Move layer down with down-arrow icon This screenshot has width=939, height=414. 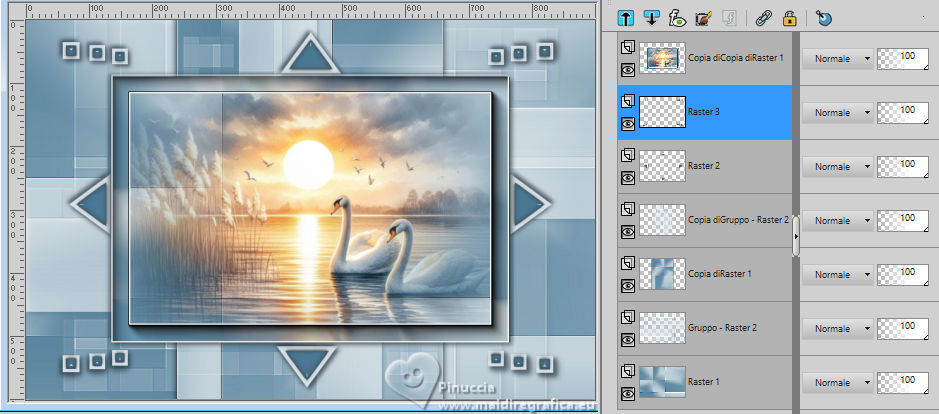tap(652, 18)
